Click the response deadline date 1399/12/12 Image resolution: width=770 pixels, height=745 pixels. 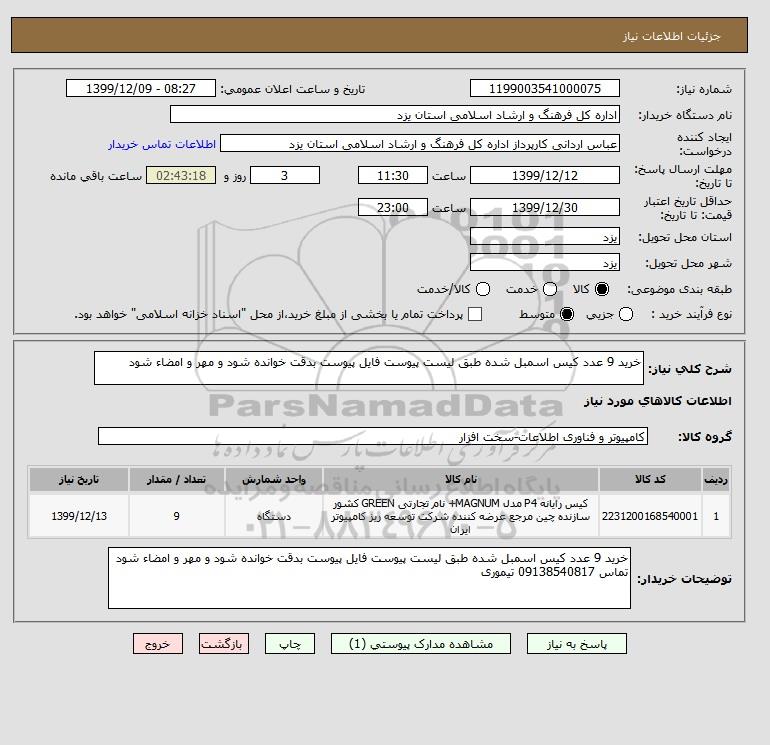(545, 175)
